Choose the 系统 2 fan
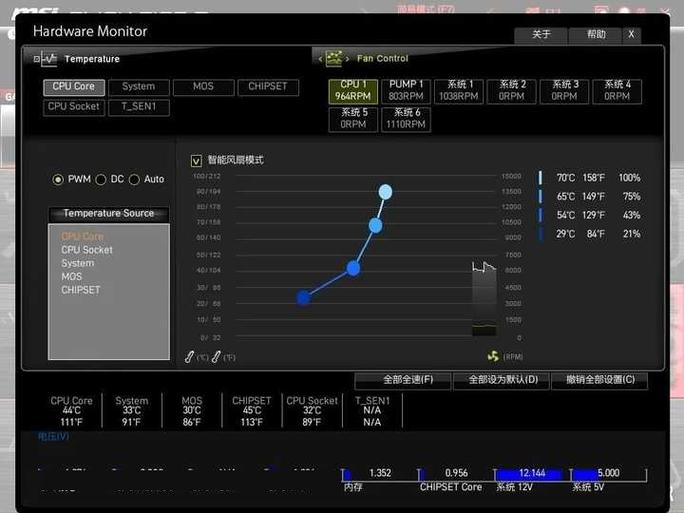Viewport: 684px width, 513px height. click(x=511, y=91)
